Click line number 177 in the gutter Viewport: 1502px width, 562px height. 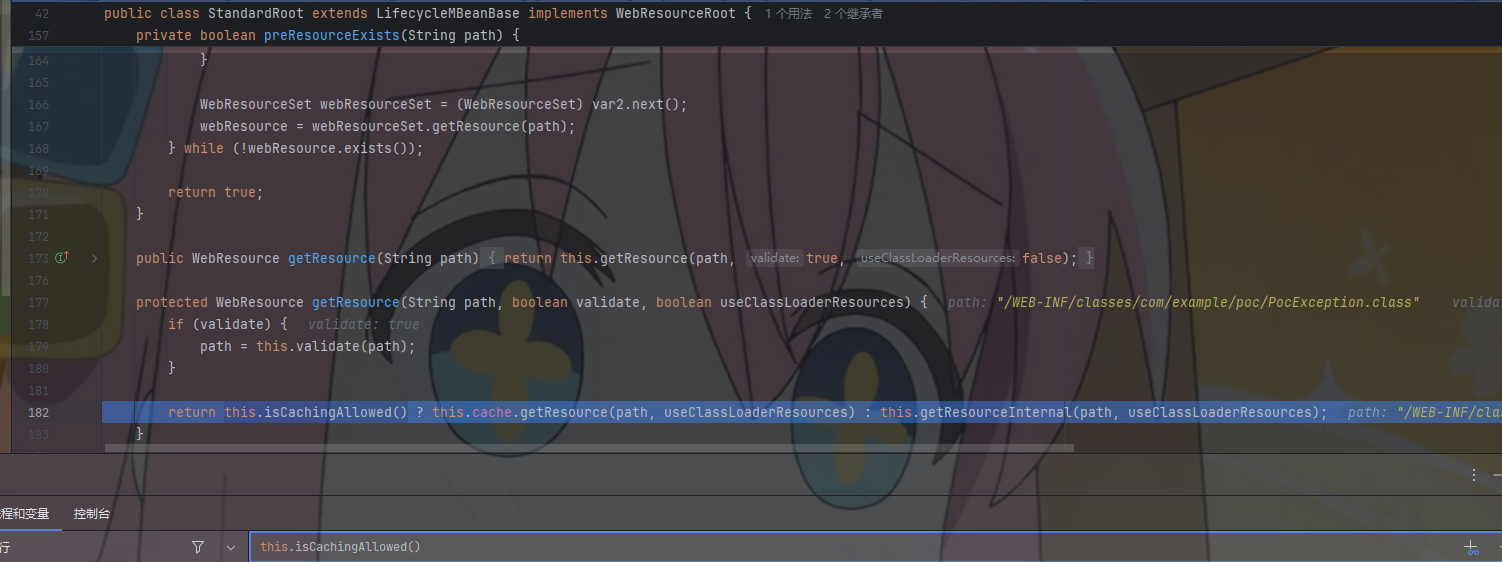pos(38,302)
